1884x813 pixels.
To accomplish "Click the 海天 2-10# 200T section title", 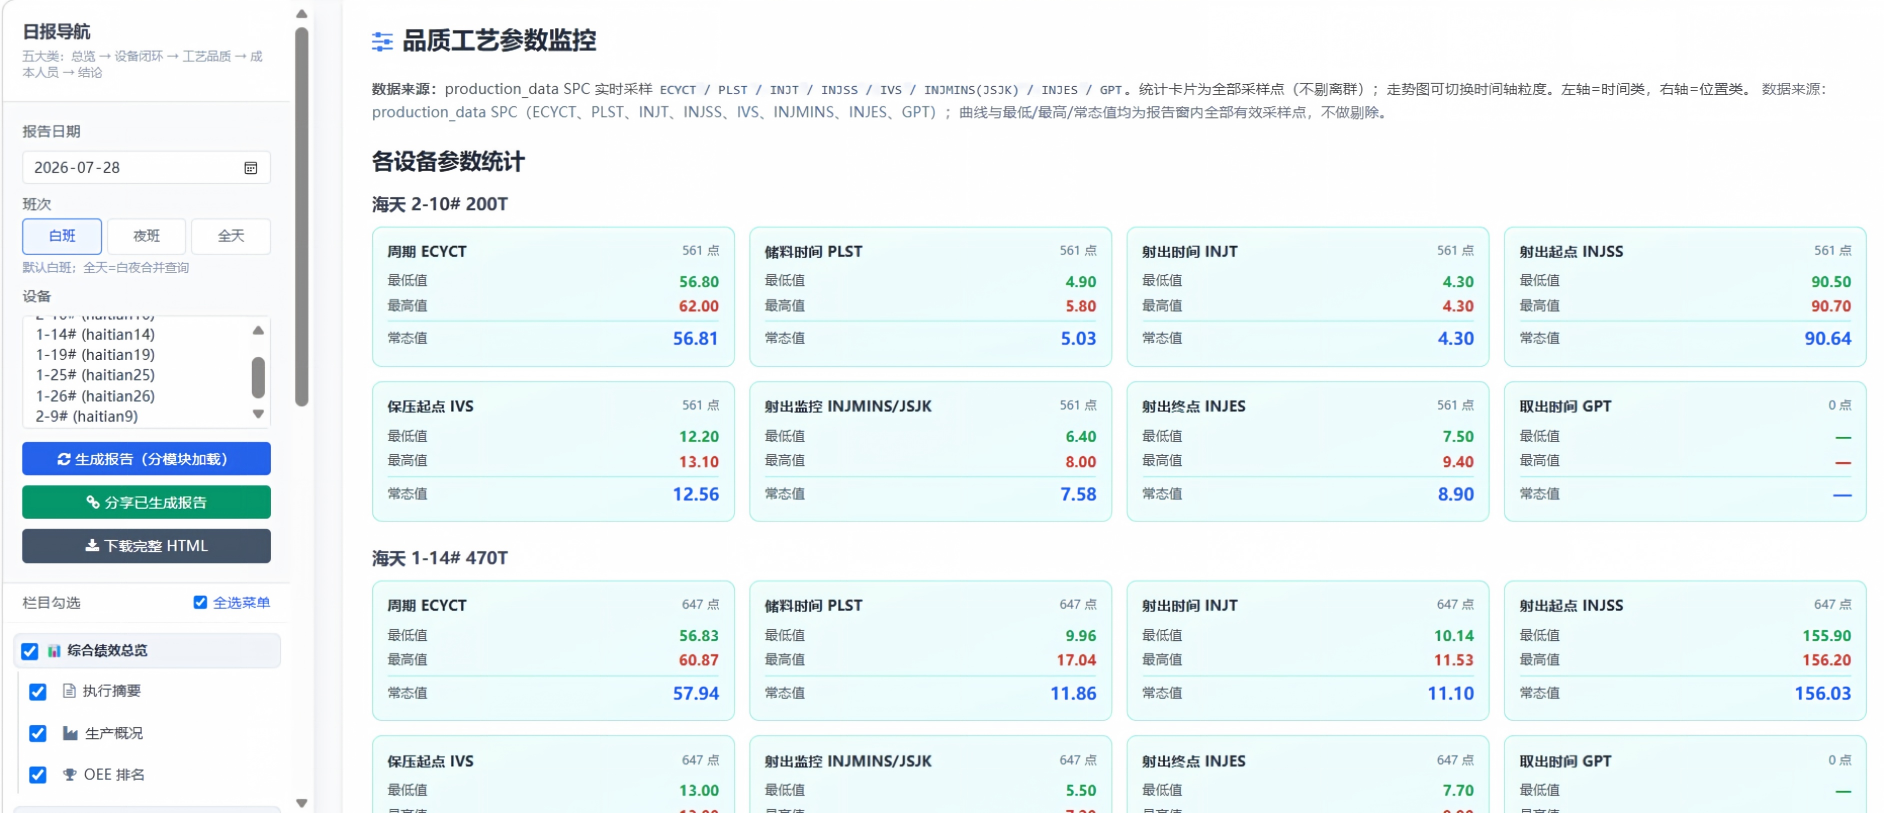I will [440, 204].
